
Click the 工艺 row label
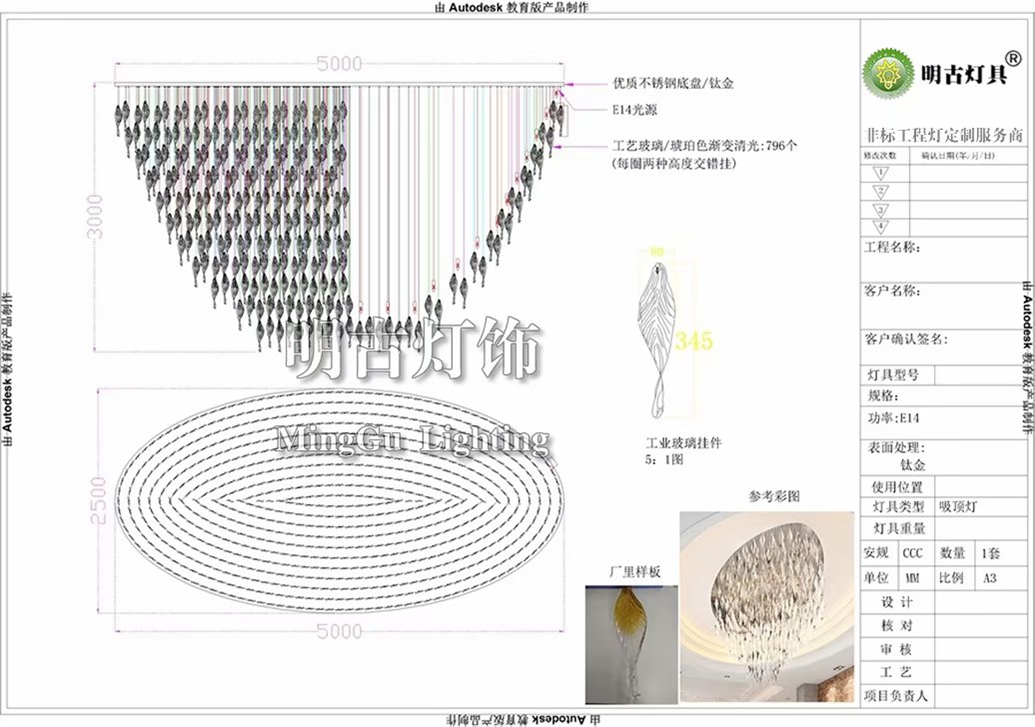[x=896, y=672]
